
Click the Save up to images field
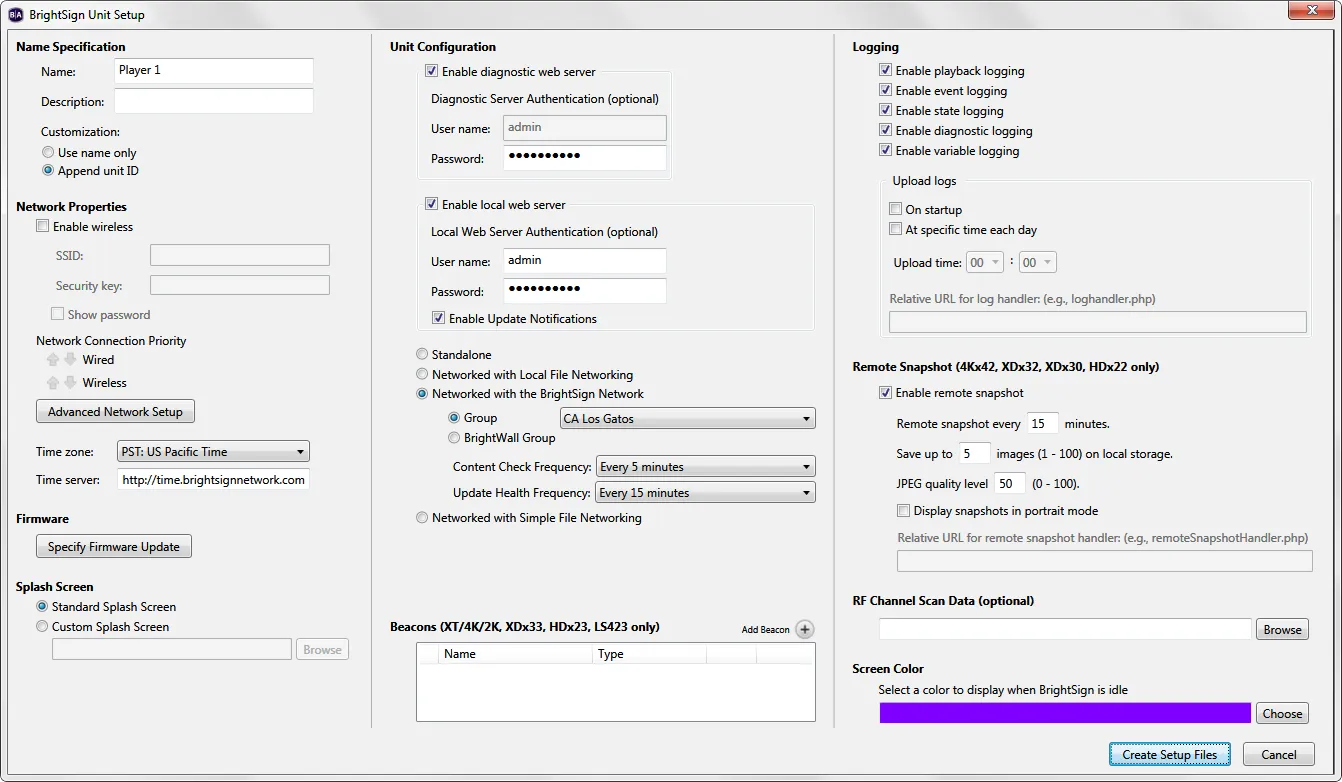click(x=975, y=454)
